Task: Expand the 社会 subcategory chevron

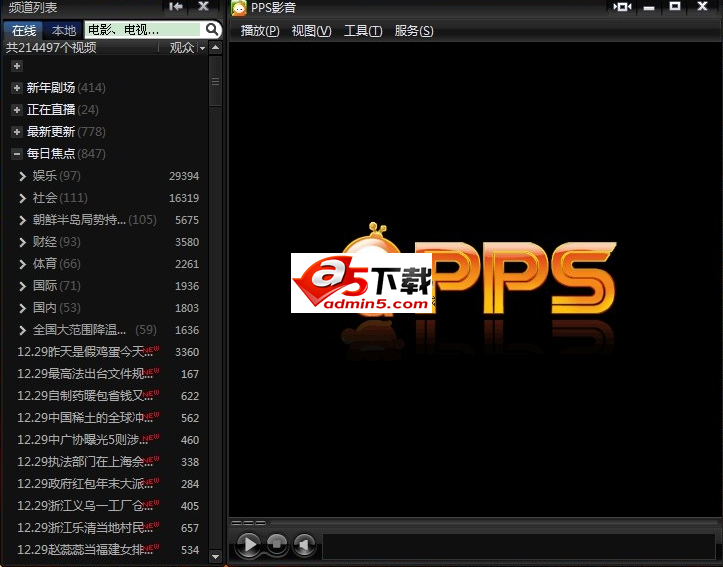Action: coord(23,198)
